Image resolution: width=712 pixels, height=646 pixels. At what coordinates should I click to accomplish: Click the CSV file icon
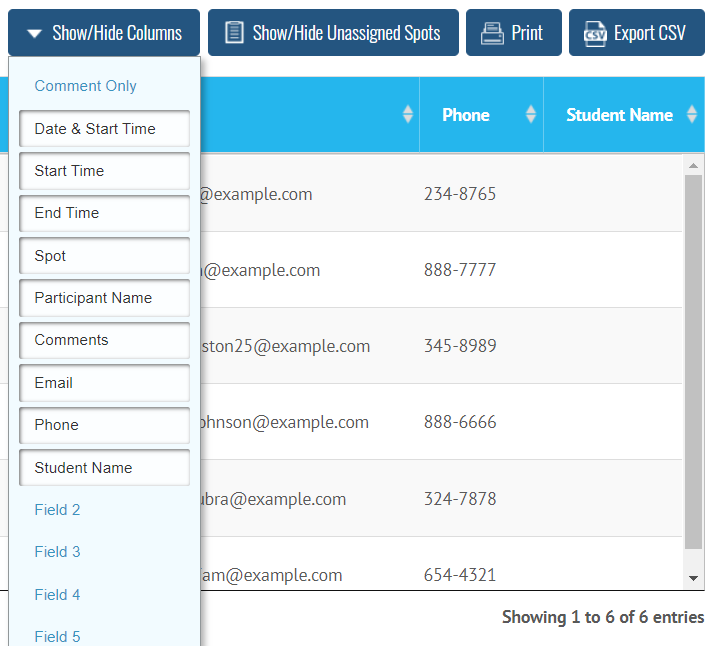595,33
